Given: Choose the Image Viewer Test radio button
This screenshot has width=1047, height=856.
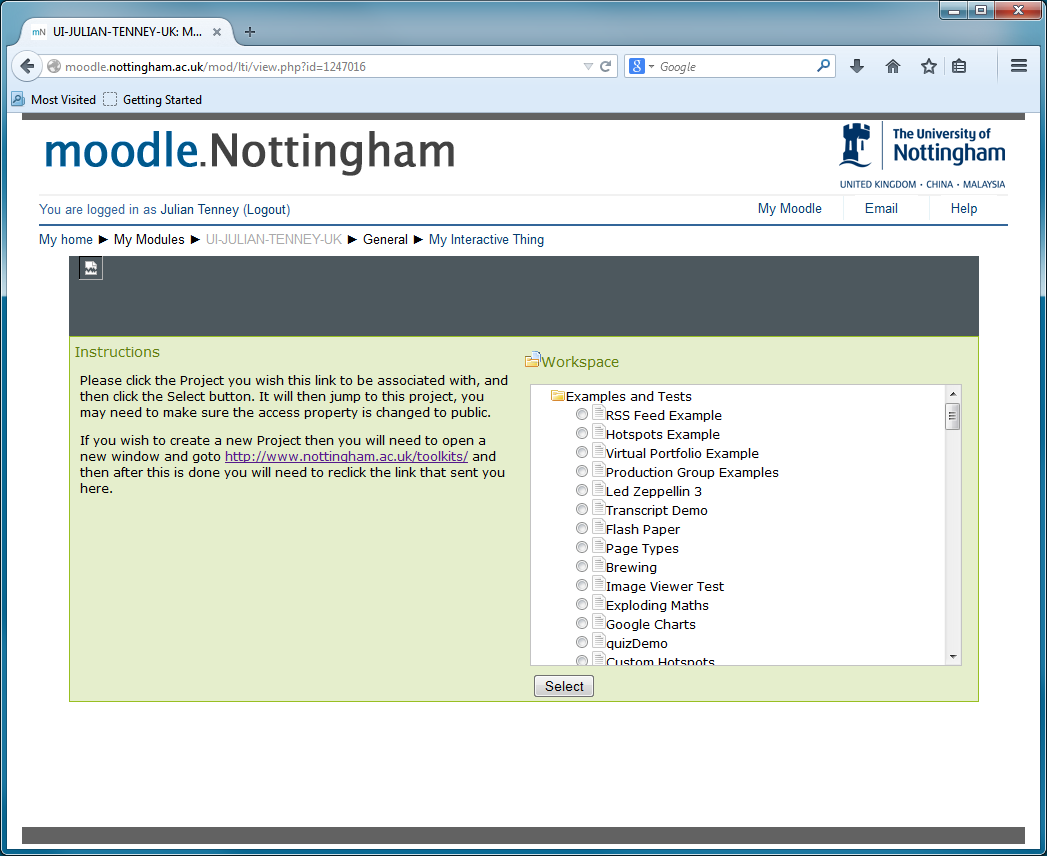Looking at the screenshot, I should [582, 586].
